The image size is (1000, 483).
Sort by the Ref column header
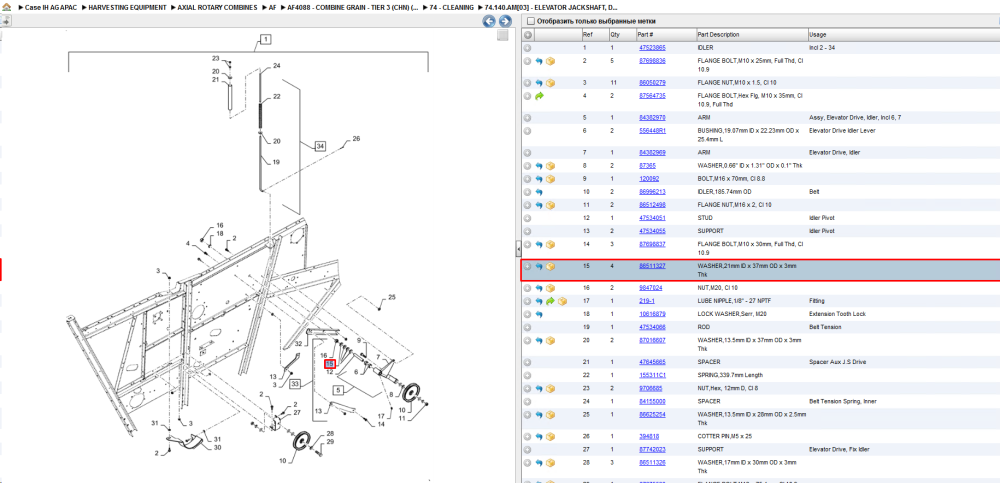point(594,34)
